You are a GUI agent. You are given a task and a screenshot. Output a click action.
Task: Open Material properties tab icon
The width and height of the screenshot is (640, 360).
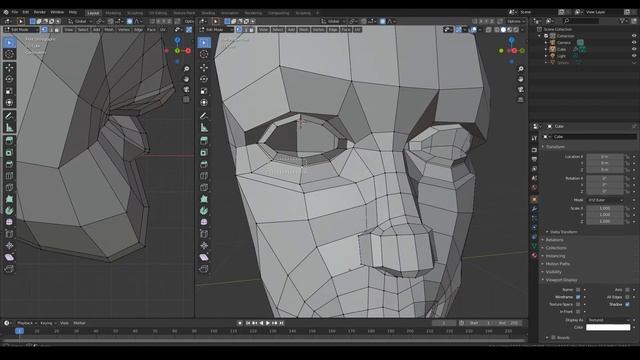pyautogui.click(x=534, y=256)
